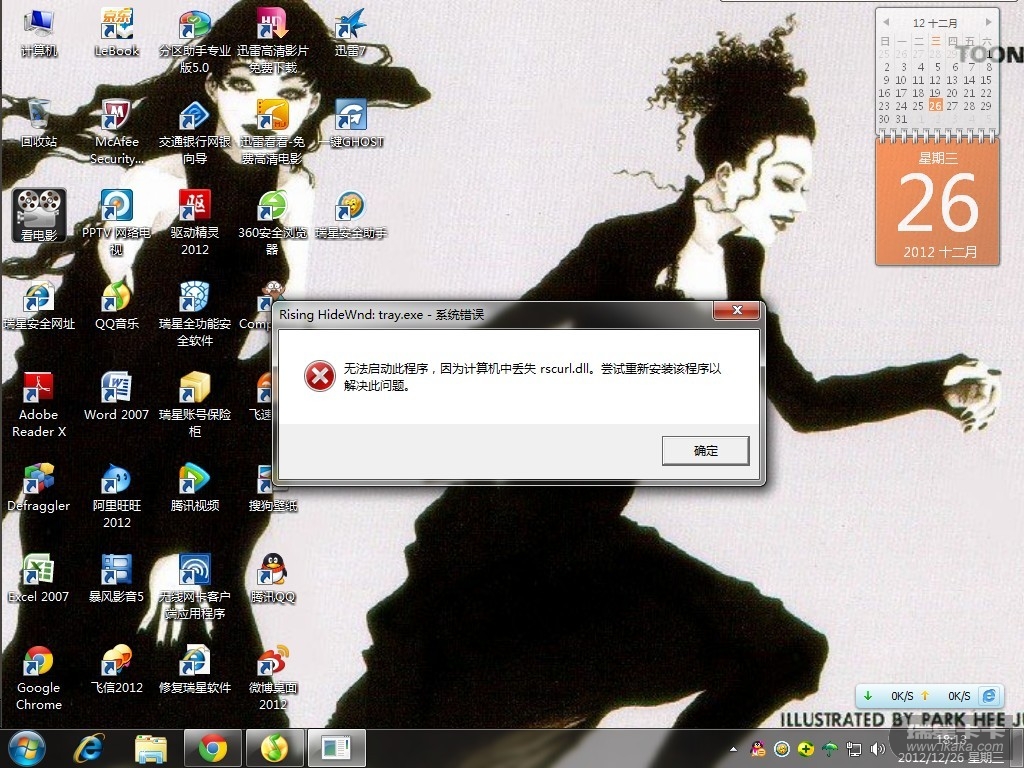Viewport: 1024px width, 768px height.
Task: Select 飞信2012 desktop icon
Action: click(117, 670)
